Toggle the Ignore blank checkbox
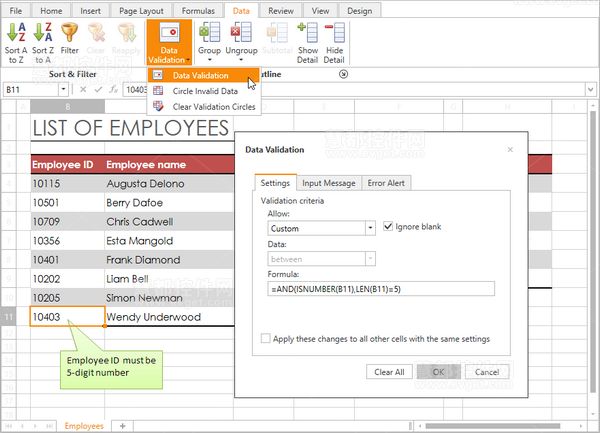This screenshot has width=600, height=433. 388,226
